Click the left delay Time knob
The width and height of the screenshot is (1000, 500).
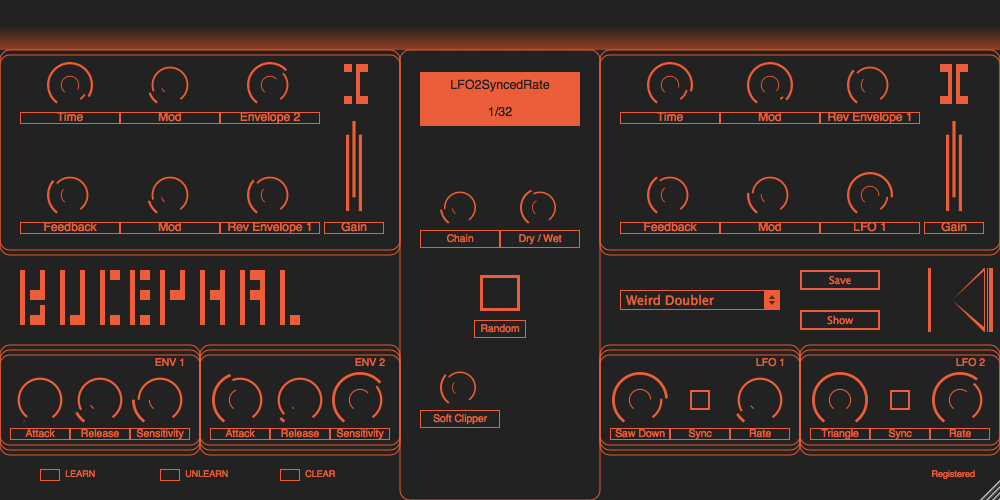tap(70, 84)
